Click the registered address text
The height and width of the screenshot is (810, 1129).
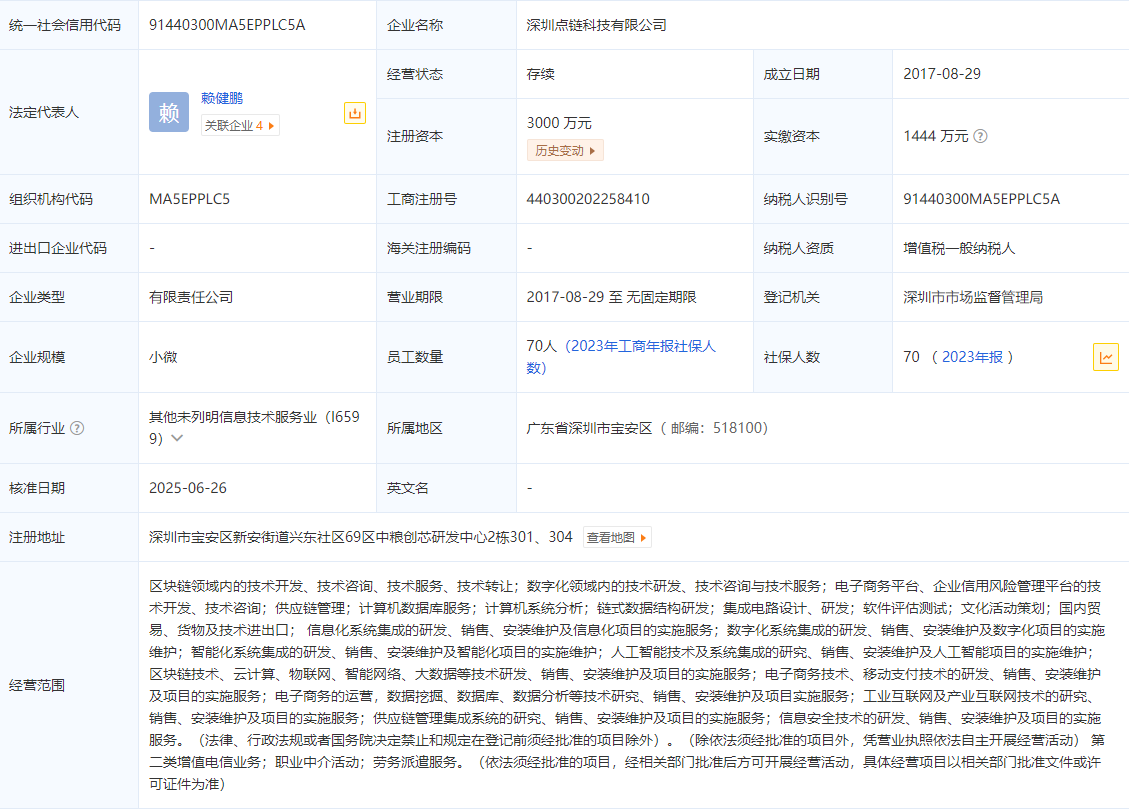360,537
